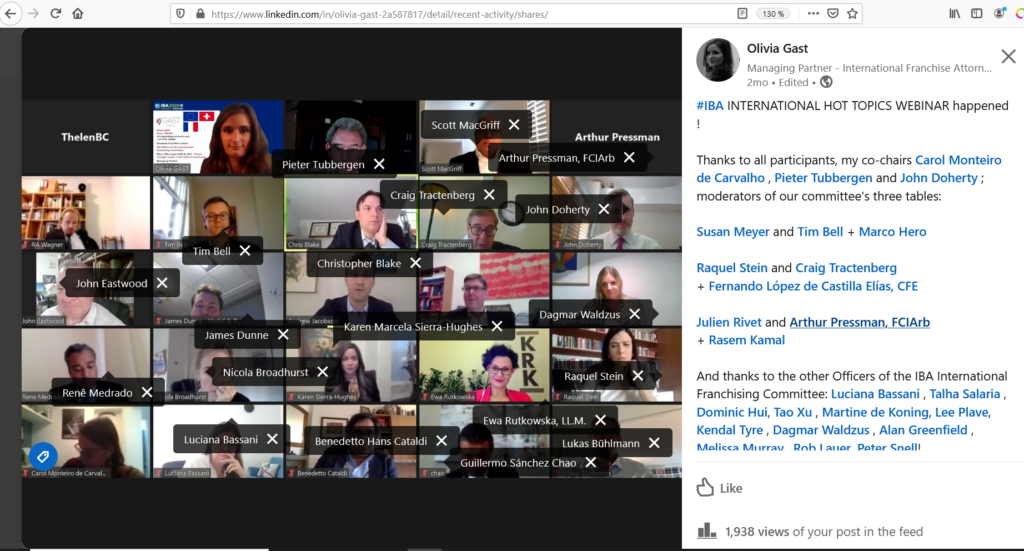The height and width of the screenshot is (551, 1024).
Task: Open Martine de Koning's profile link
Action: pos(874,412)
